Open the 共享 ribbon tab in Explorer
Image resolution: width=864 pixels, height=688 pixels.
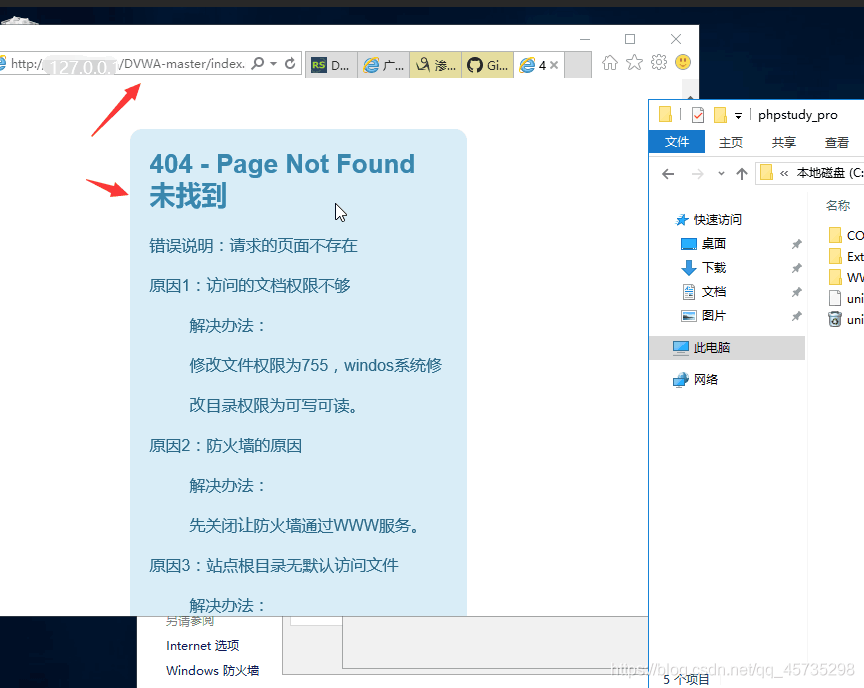coord(784,142)
